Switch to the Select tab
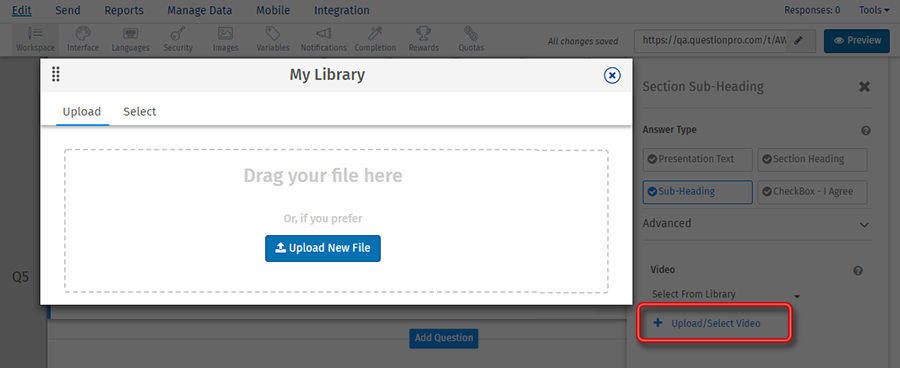 [x=139, y=111]
